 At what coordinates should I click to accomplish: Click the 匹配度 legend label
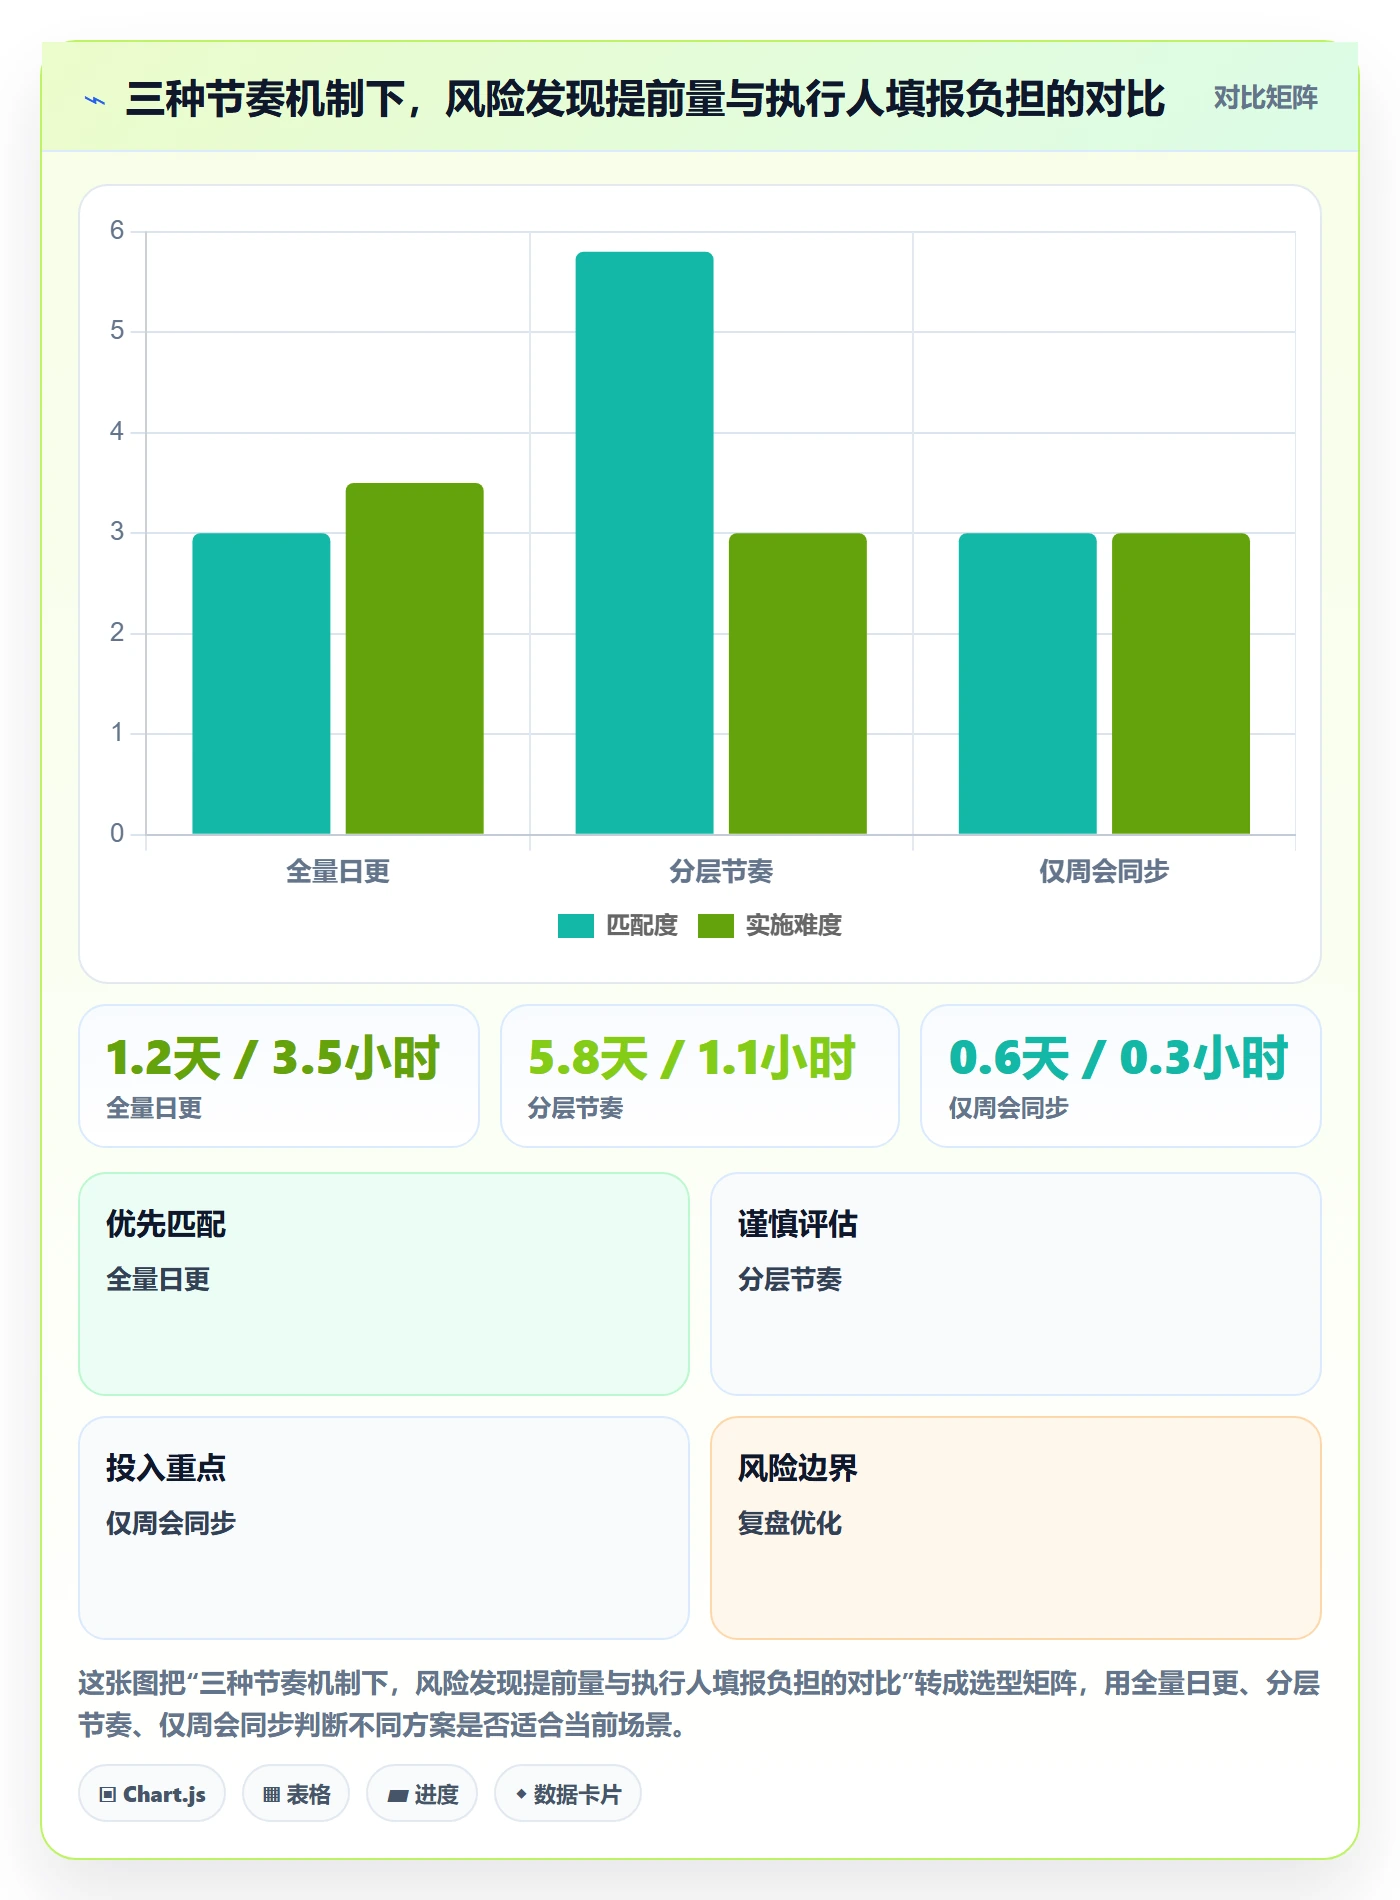click(x=642, y=926)
